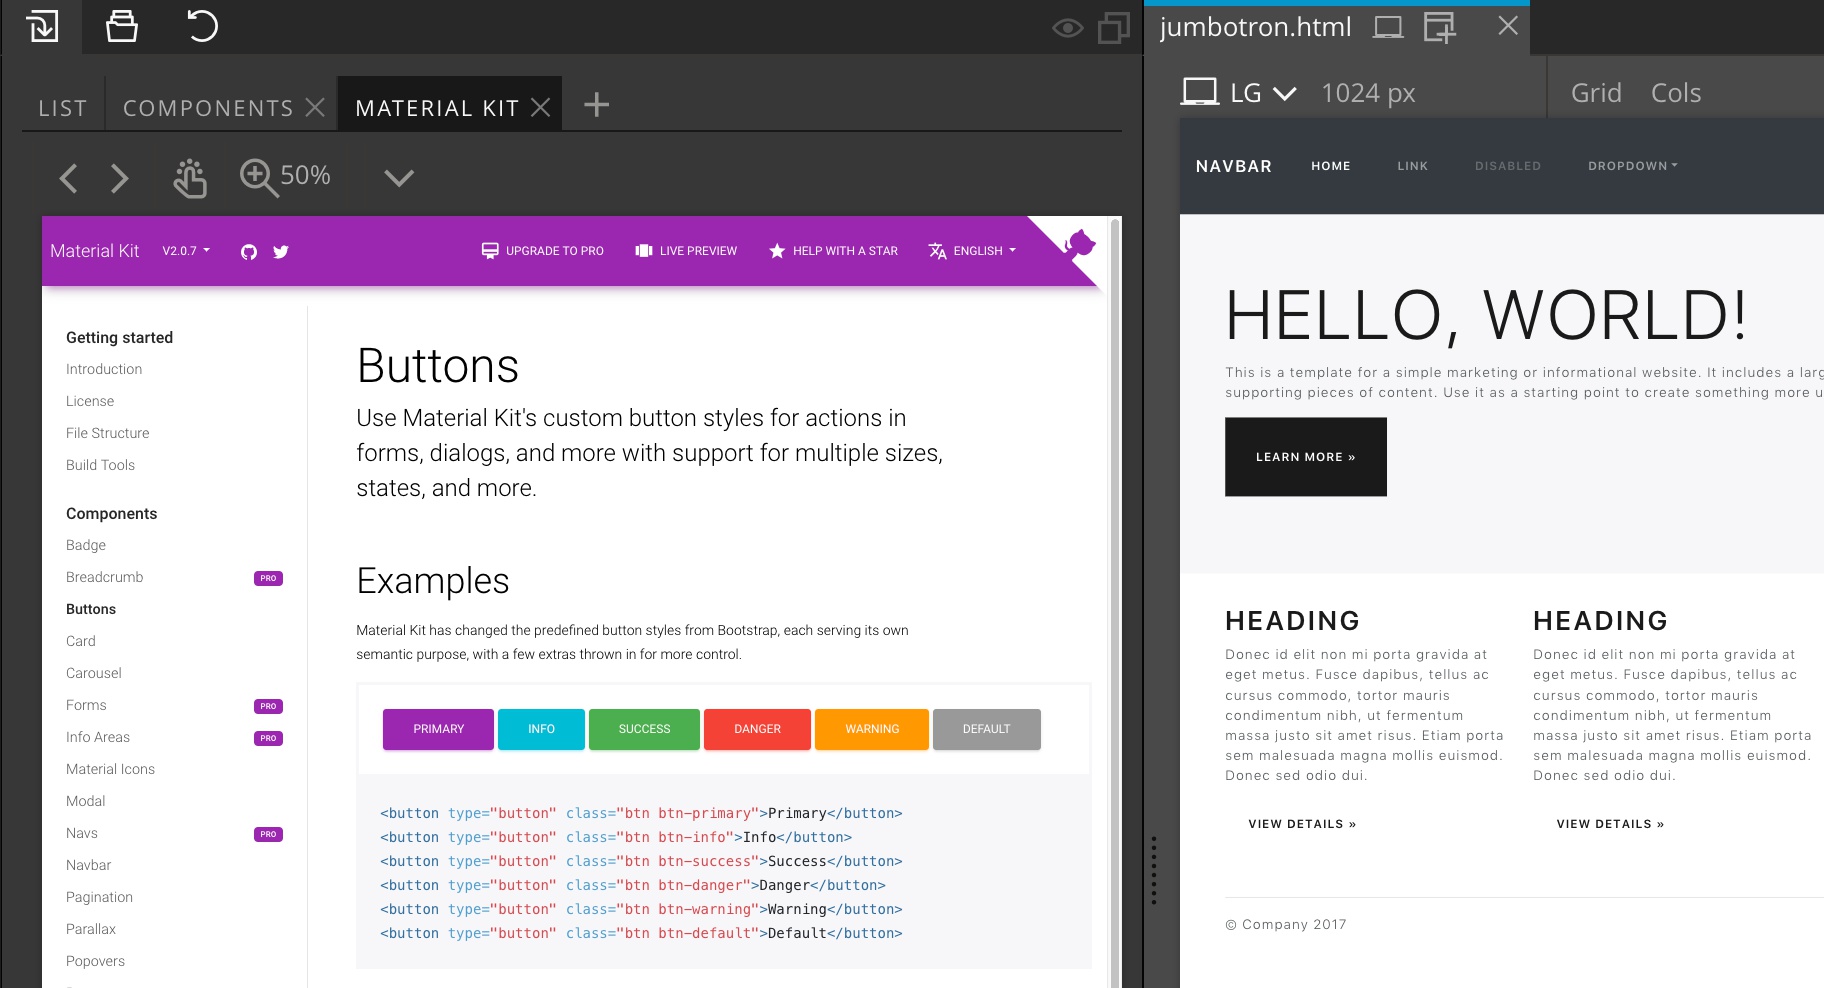Open the DROPDOWN menu in page navbar
Screen dimensions: 1824x988
tap(1633, 166)
